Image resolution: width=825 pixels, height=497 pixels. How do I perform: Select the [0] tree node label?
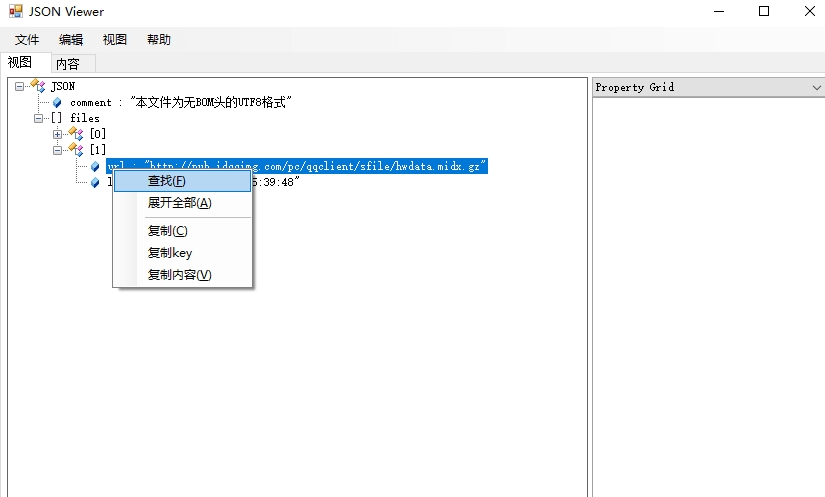click(98, 134)
